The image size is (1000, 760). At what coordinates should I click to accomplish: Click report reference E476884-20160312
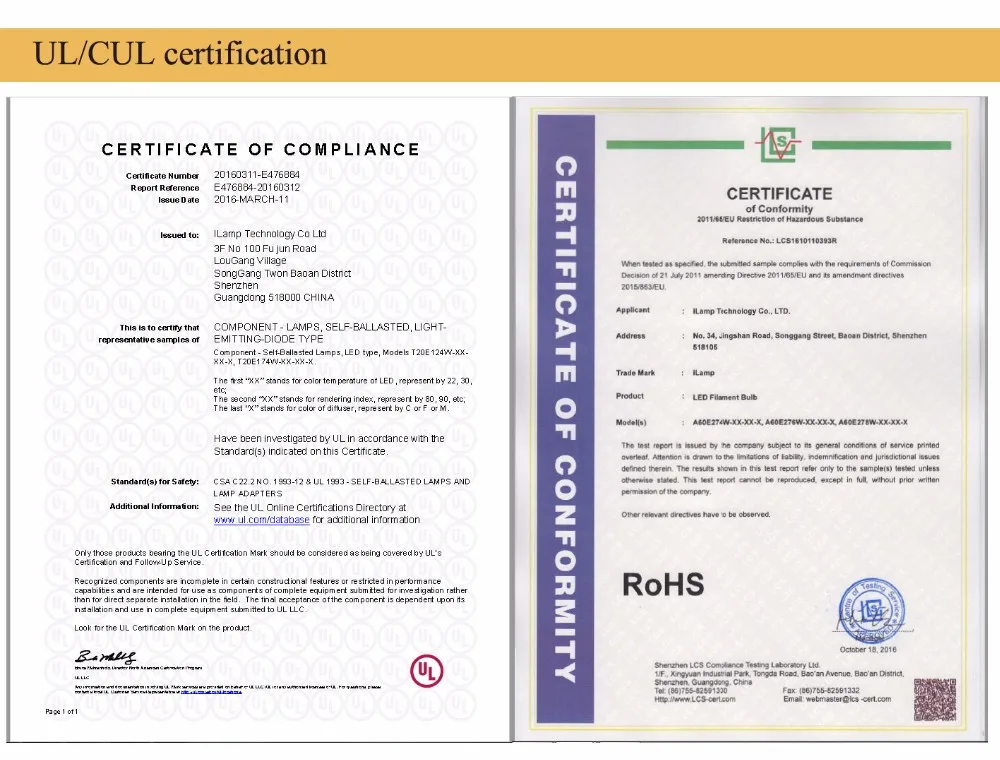click(x=256, y=187)
